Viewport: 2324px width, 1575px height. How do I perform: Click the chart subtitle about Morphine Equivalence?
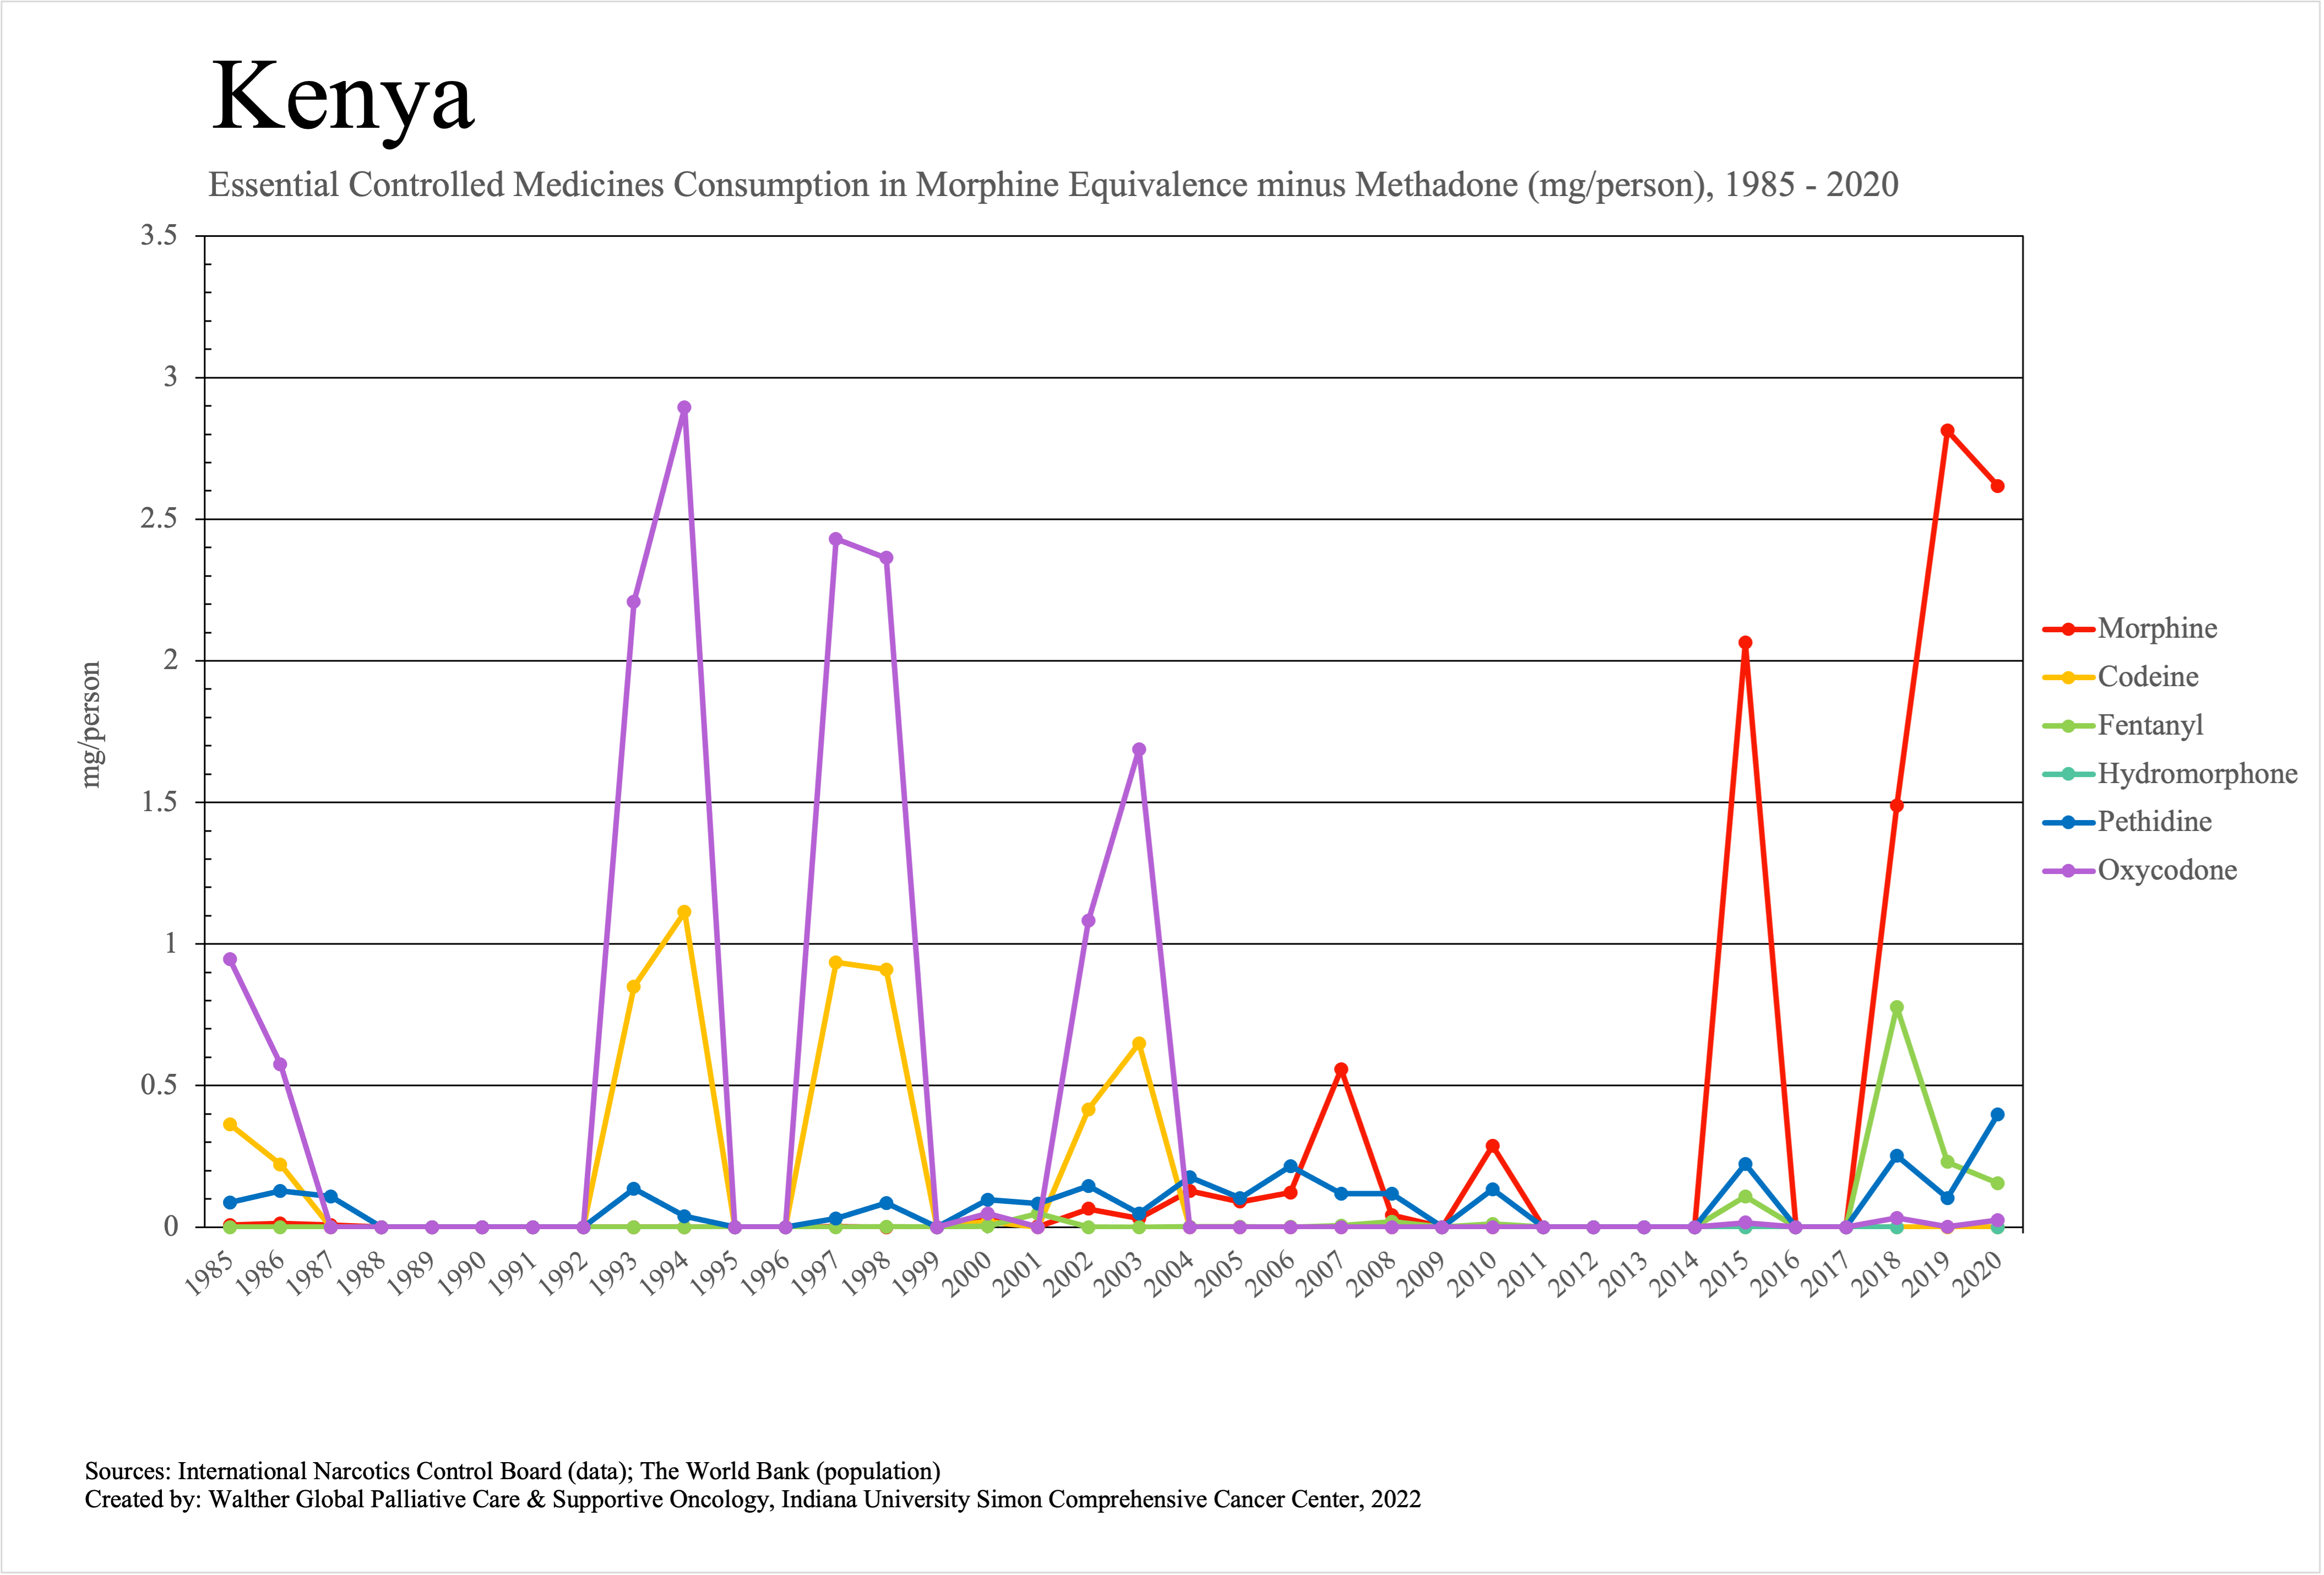pyautogui.click(x=1052, y=185)
